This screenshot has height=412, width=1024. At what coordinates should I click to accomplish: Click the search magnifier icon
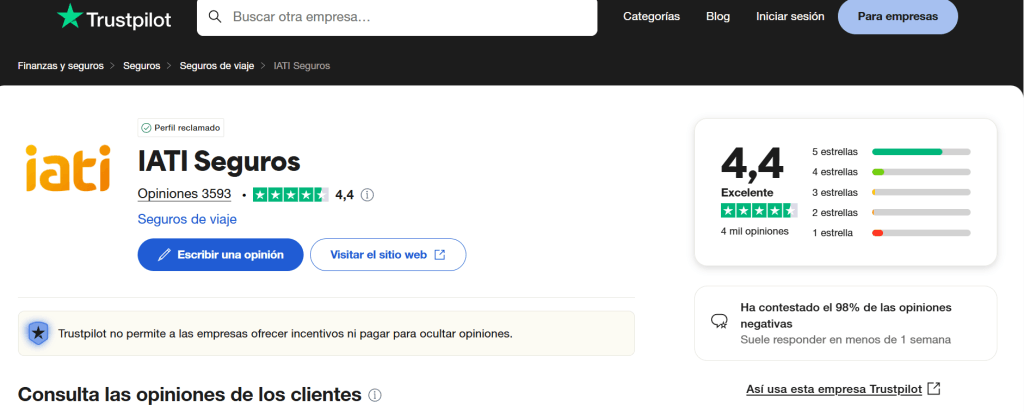[215, 17]
